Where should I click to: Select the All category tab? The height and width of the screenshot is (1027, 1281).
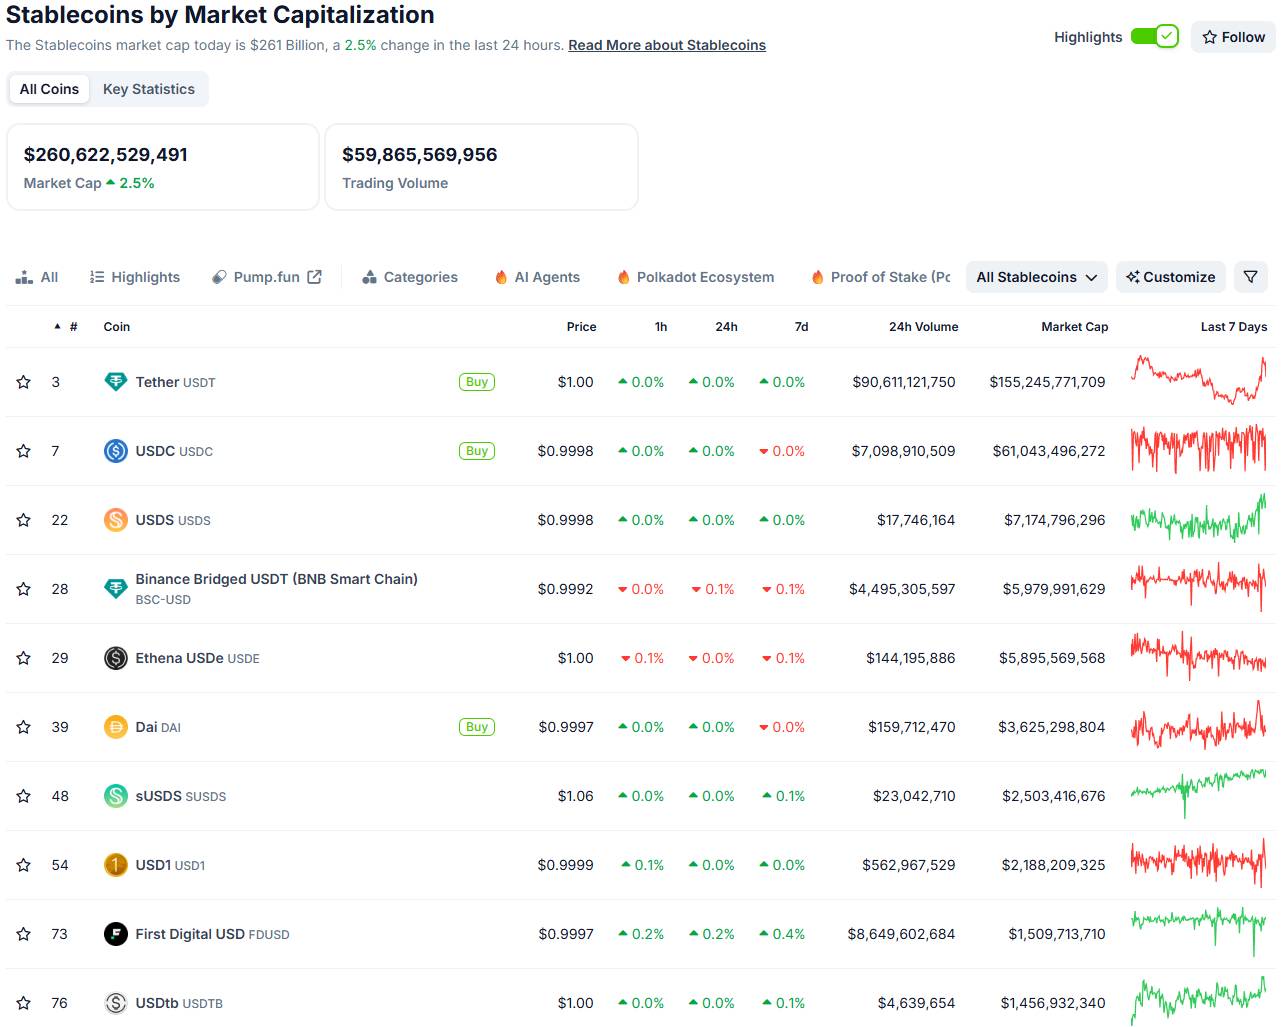click(37, 277)
